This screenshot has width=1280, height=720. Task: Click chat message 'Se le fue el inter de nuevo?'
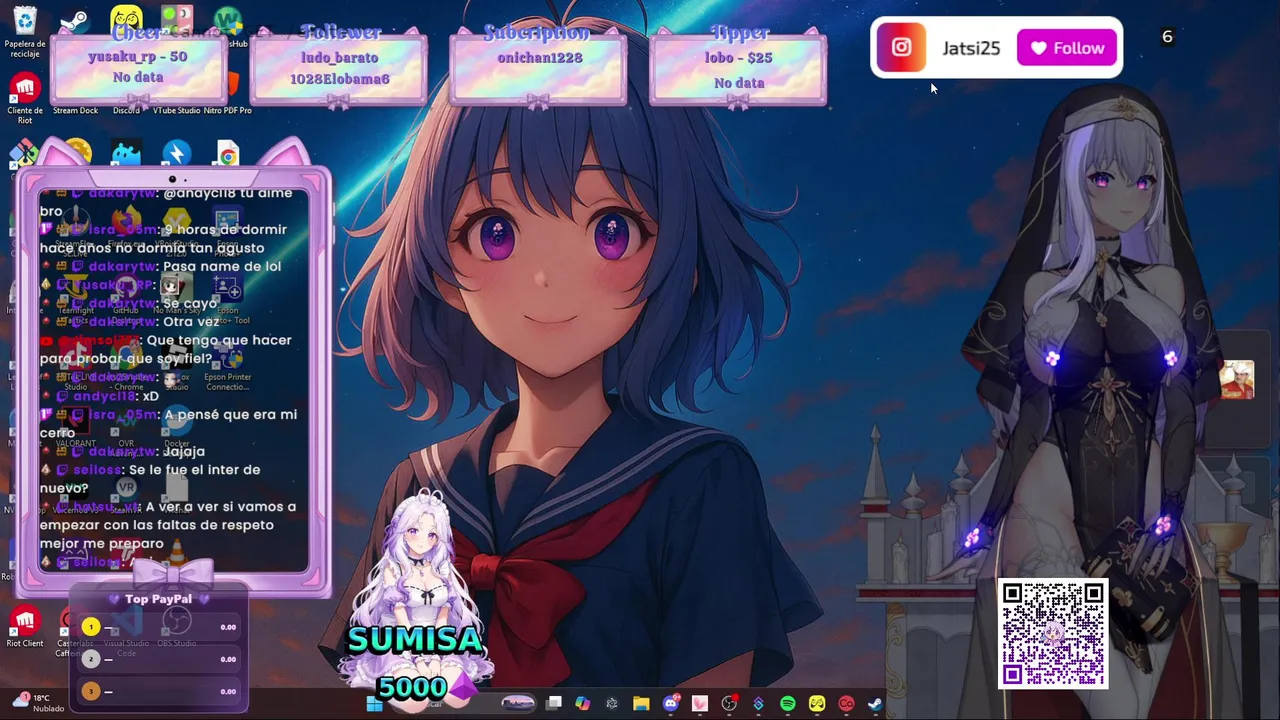pyautogui.click(x=150, y=479)
